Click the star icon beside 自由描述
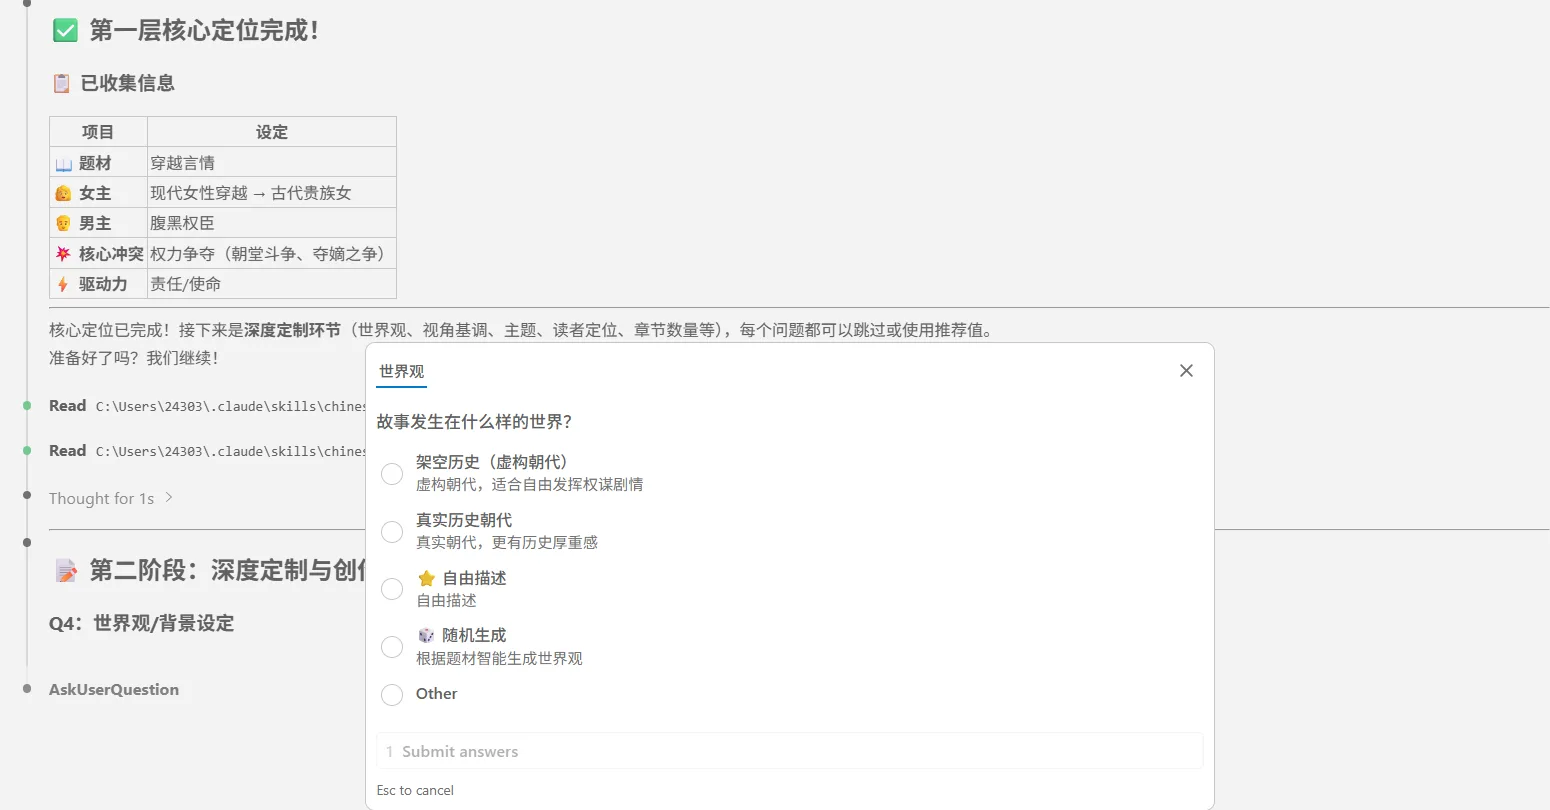Image resolution: width=1550 pixels, height=810 pixels. click(x=426, y=578)
